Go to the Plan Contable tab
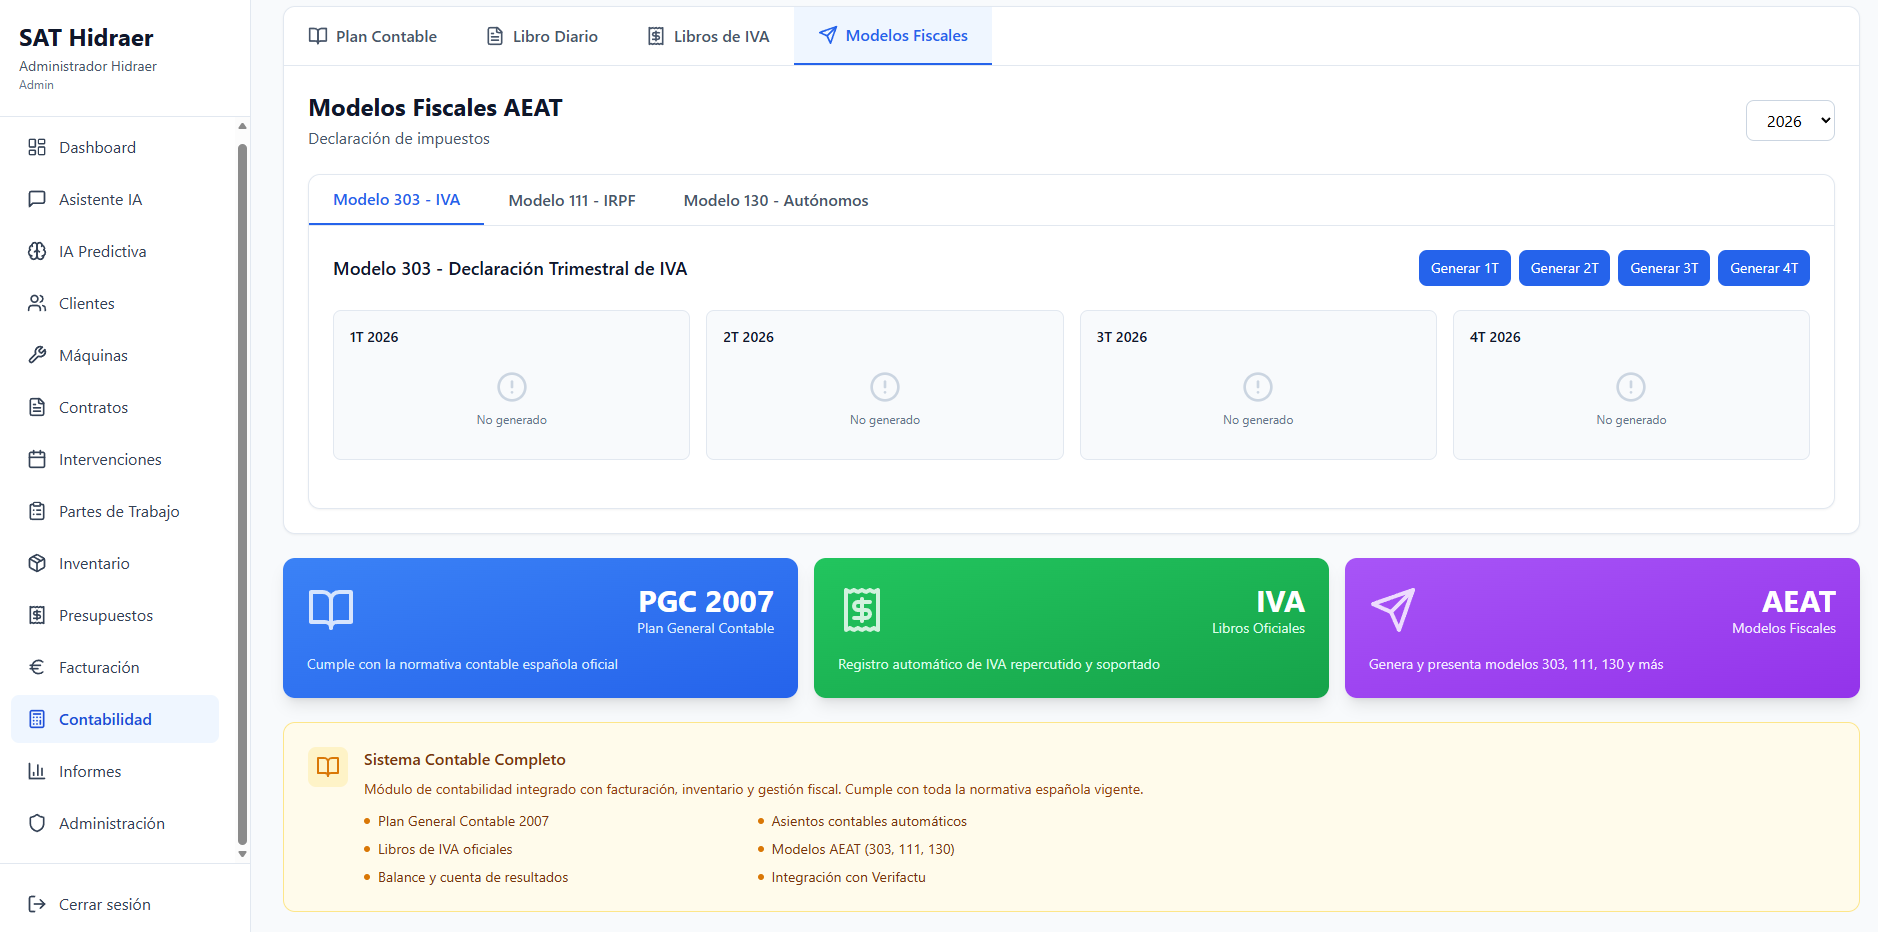Screen dimensions: 1878x932 coord(373,37)
